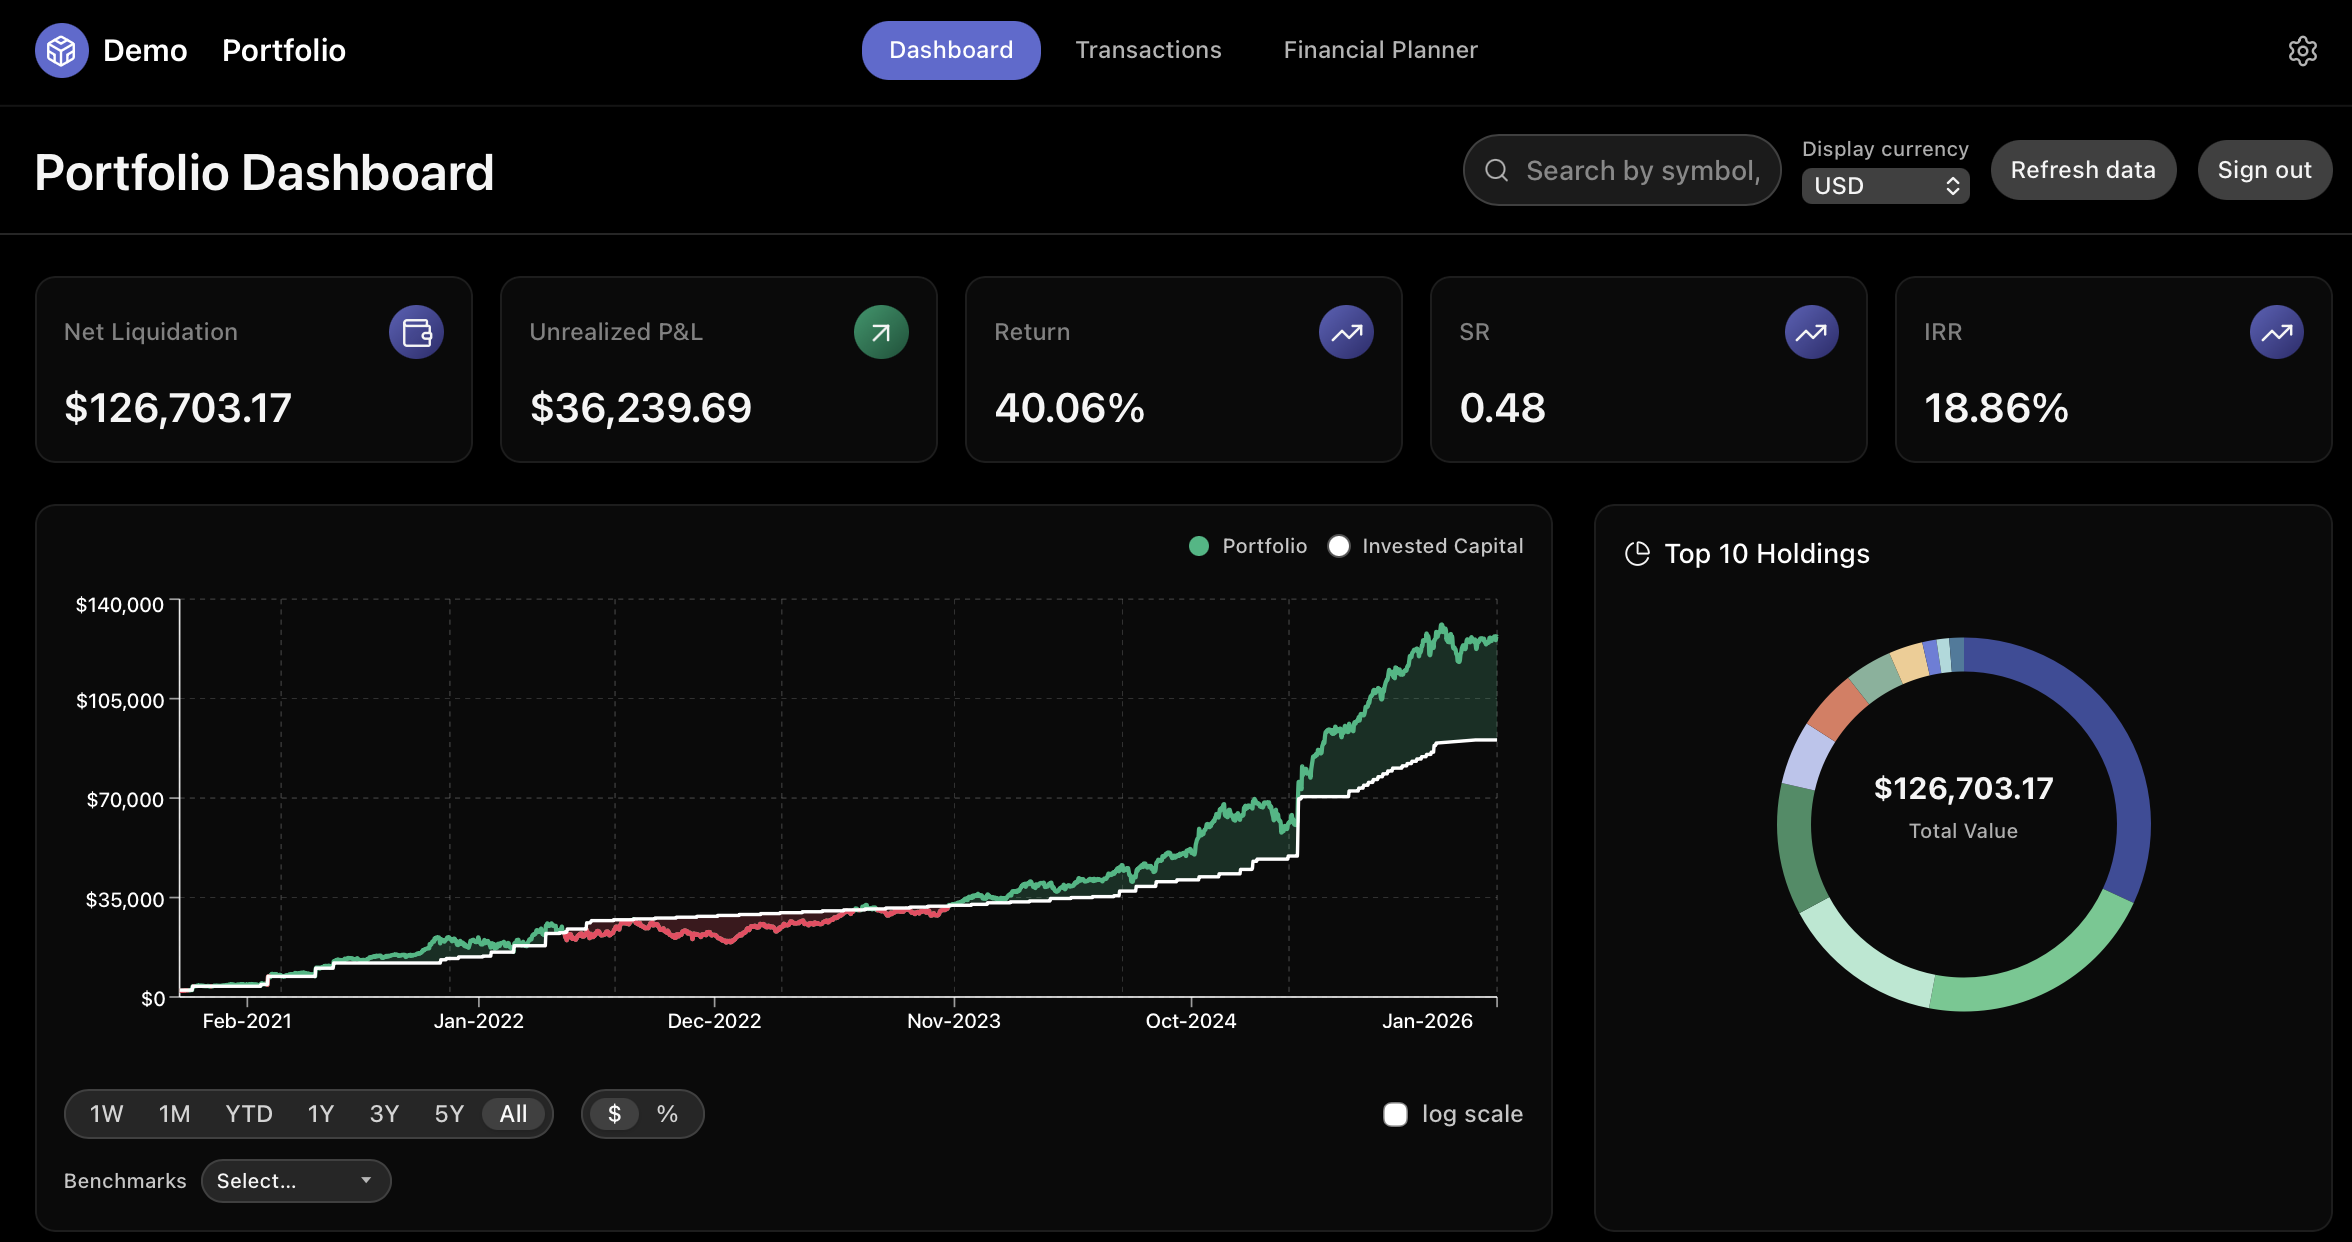Click Sign out
This screenshot has height=1242, width=2352.
pos(2264,170)
